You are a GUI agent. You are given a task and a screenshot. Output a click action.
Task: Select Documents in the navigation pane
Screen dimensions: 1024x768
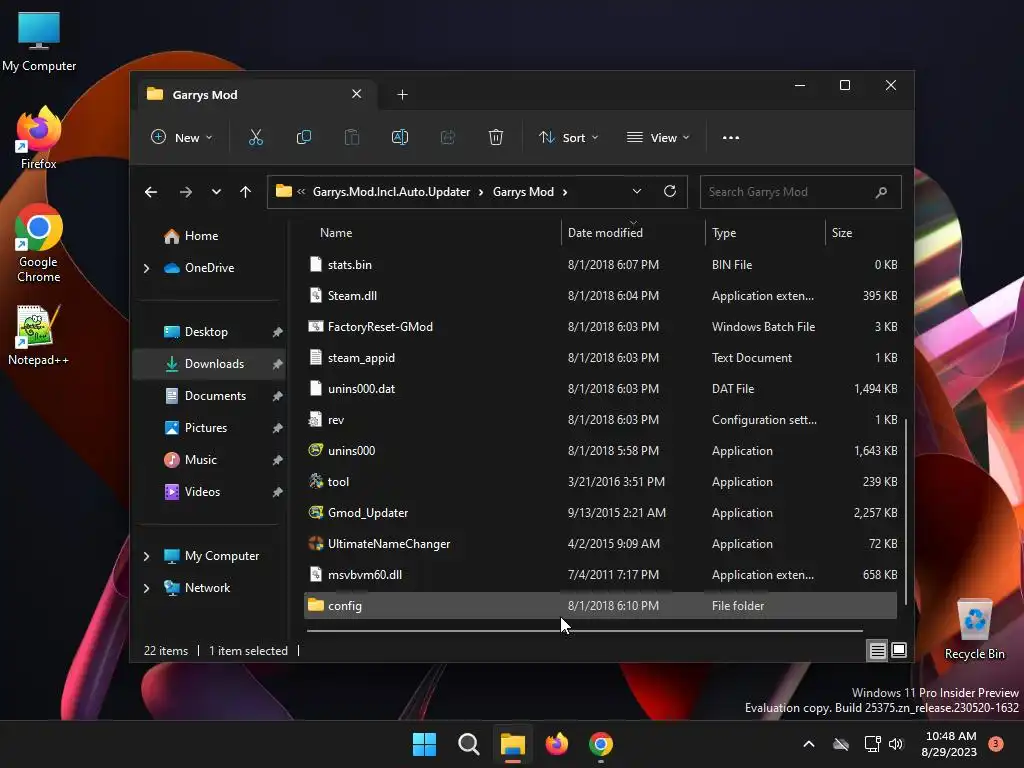209,396
